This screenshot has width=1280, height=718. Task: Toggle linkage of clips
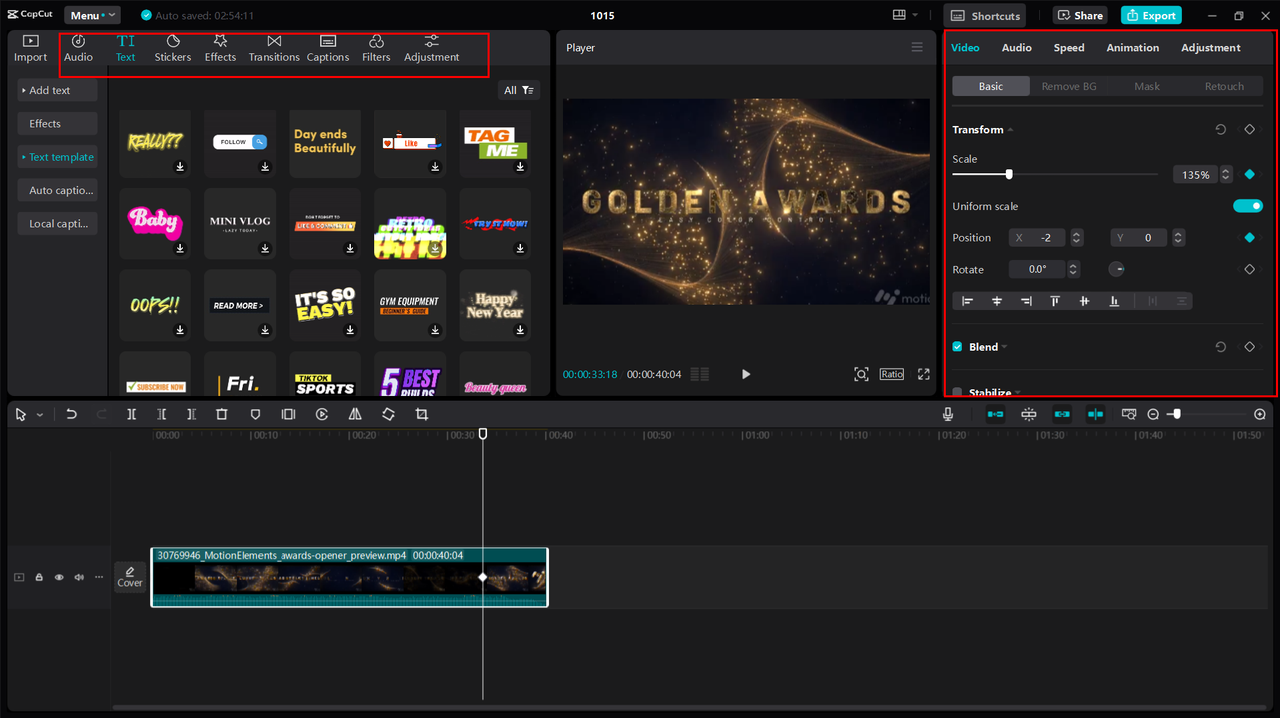[1062, 414]
